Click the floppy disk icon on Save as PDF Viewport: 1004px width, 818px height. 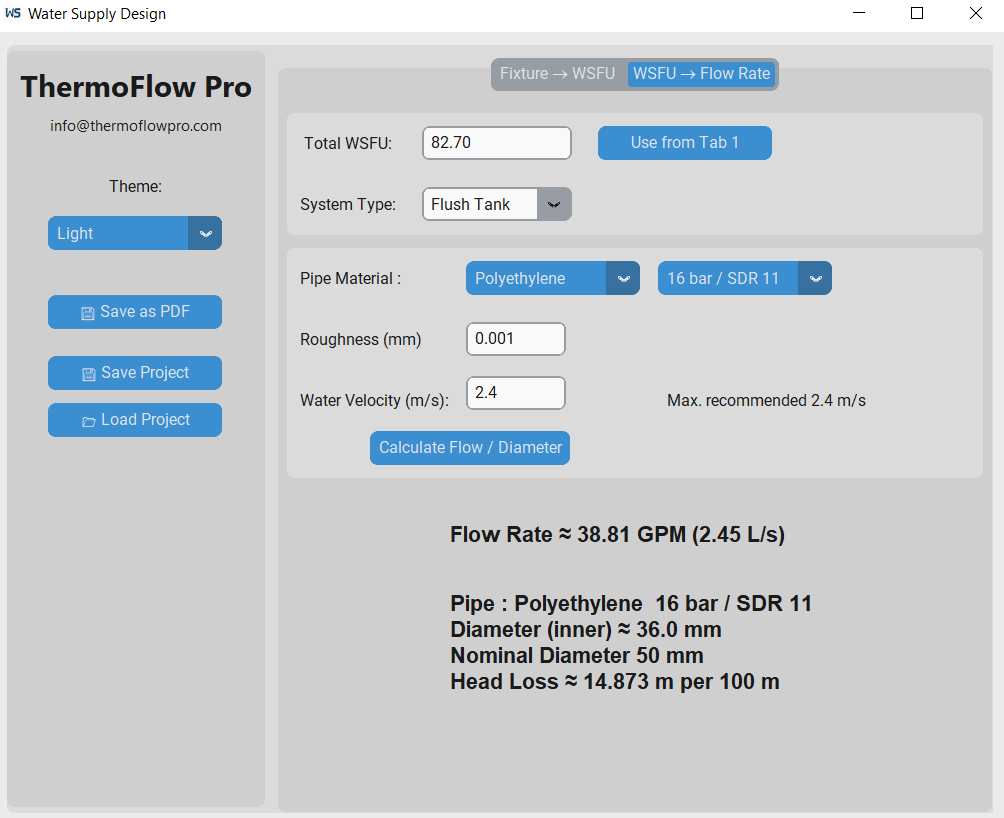88,313
